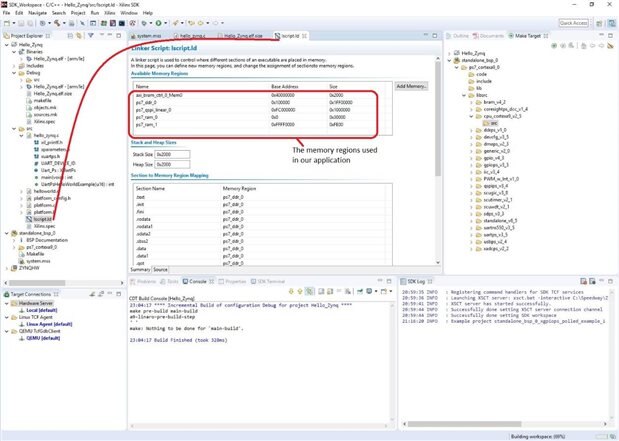This screenshot has width=619, height=441.
Task: Minimize the Make Target panel
Action: (x=601, y=35)
